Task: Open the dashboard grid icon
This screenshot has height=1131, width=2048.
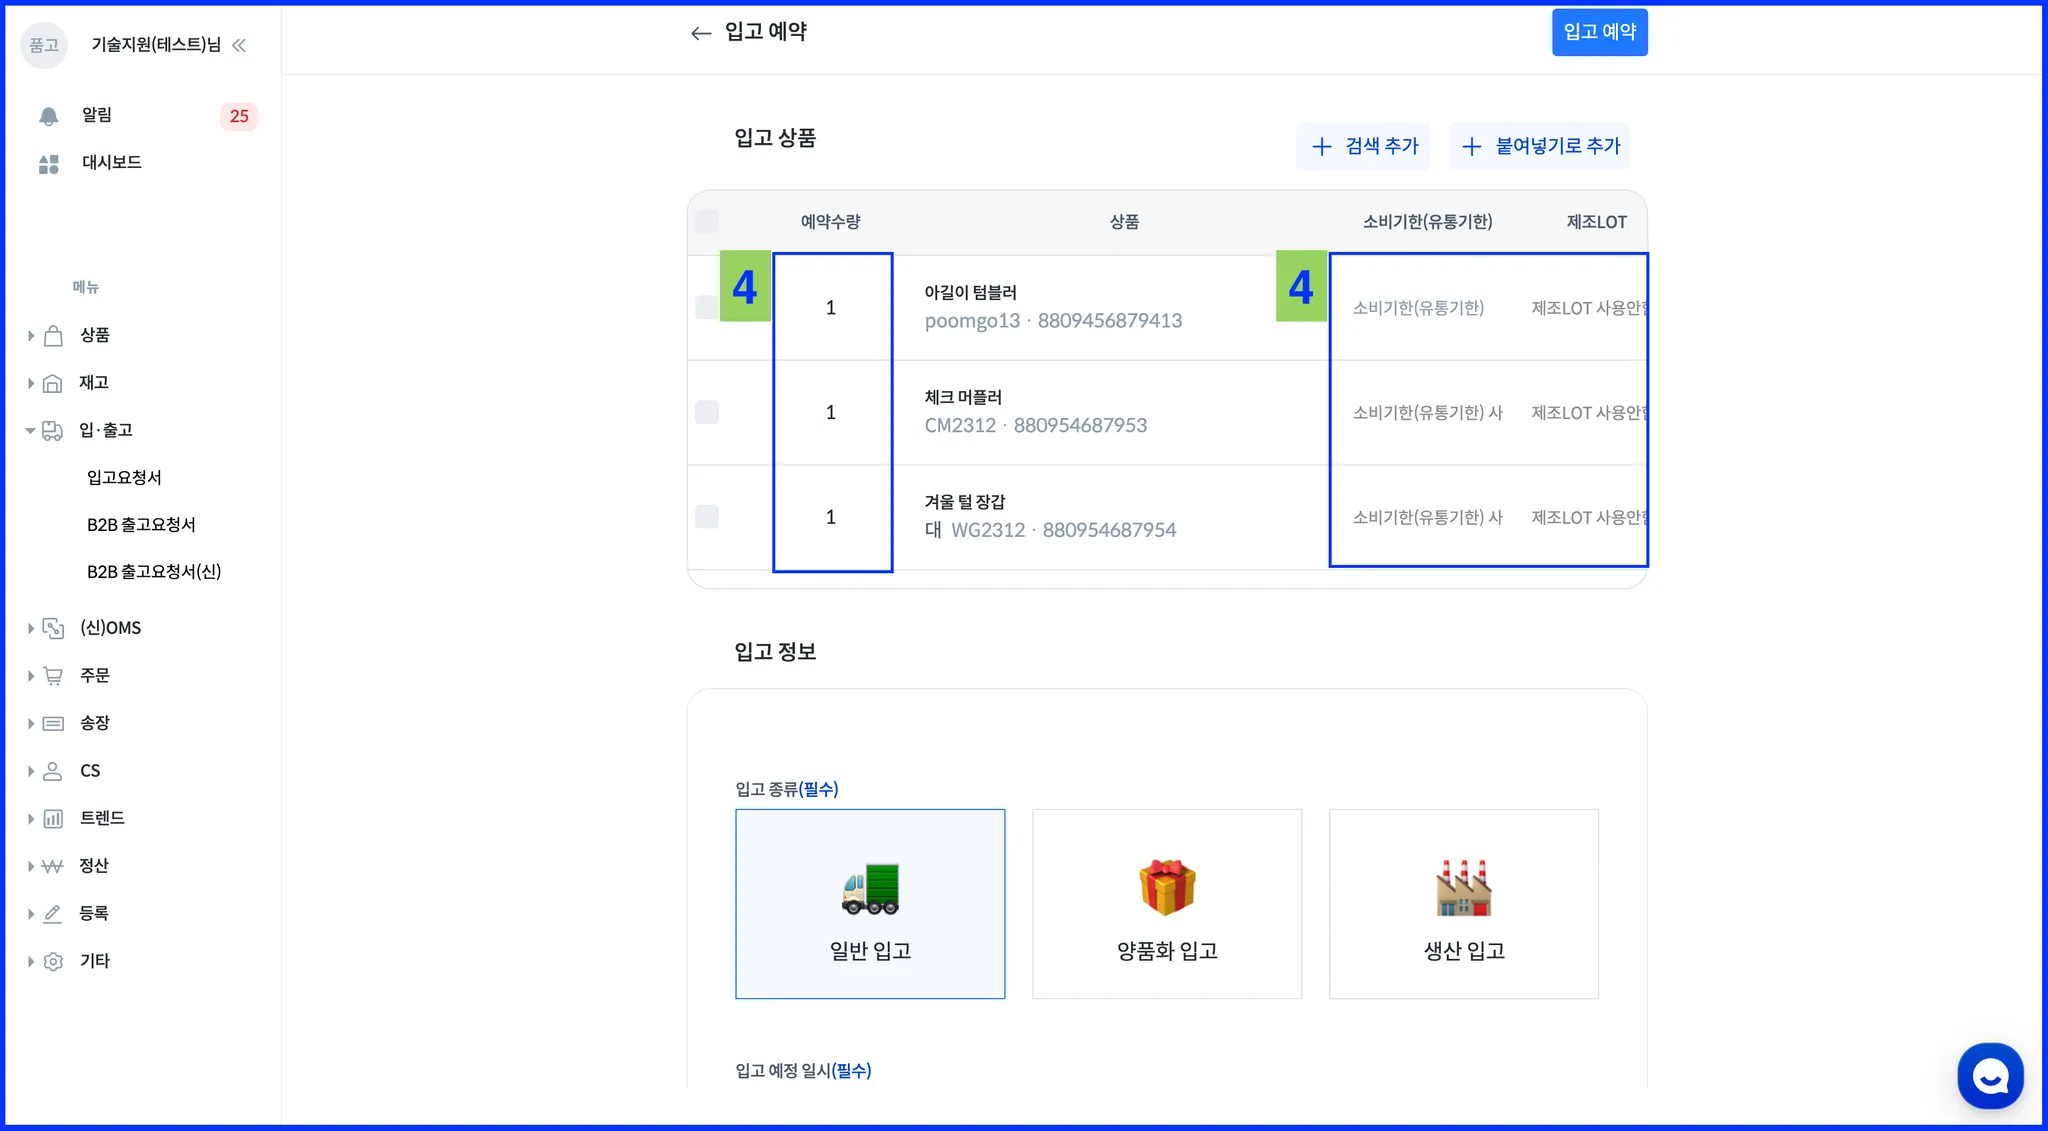Action: tap(48, 164)
